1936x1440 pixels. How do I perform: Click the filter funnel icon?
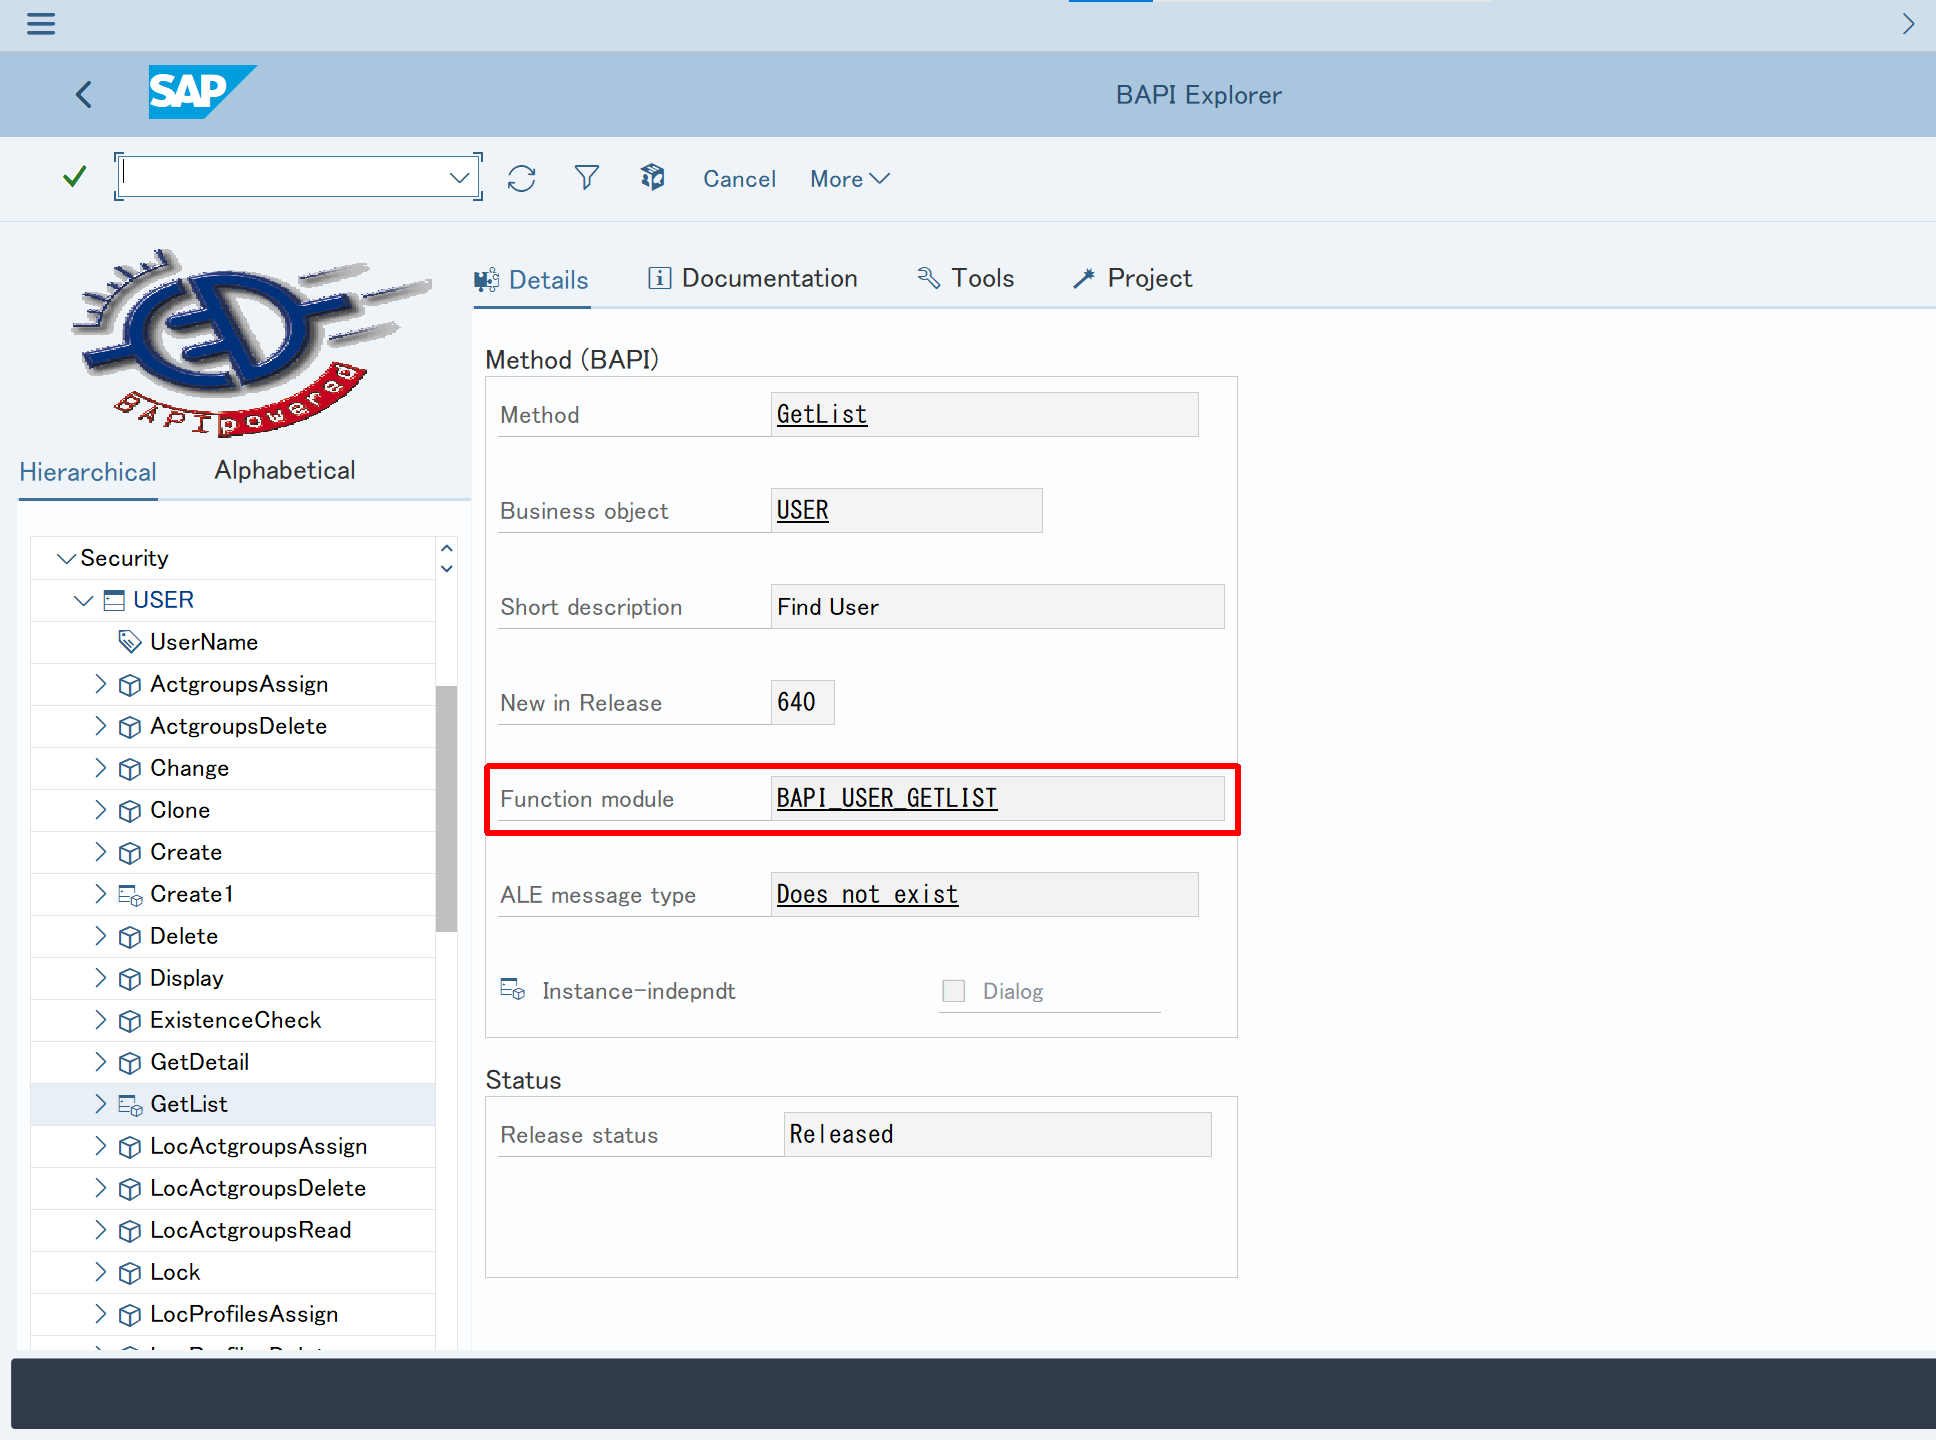pos(587,178)
